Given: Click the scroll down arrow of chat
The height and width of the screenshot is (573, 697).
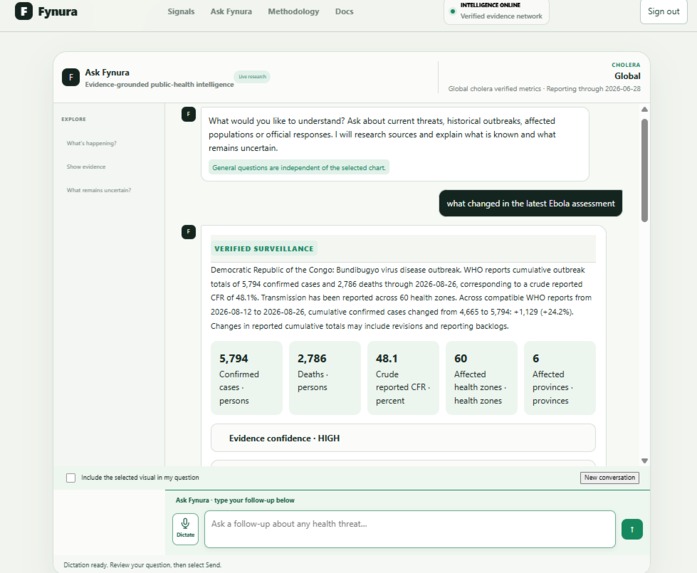Looking at the screenshot, I should 645,461.
